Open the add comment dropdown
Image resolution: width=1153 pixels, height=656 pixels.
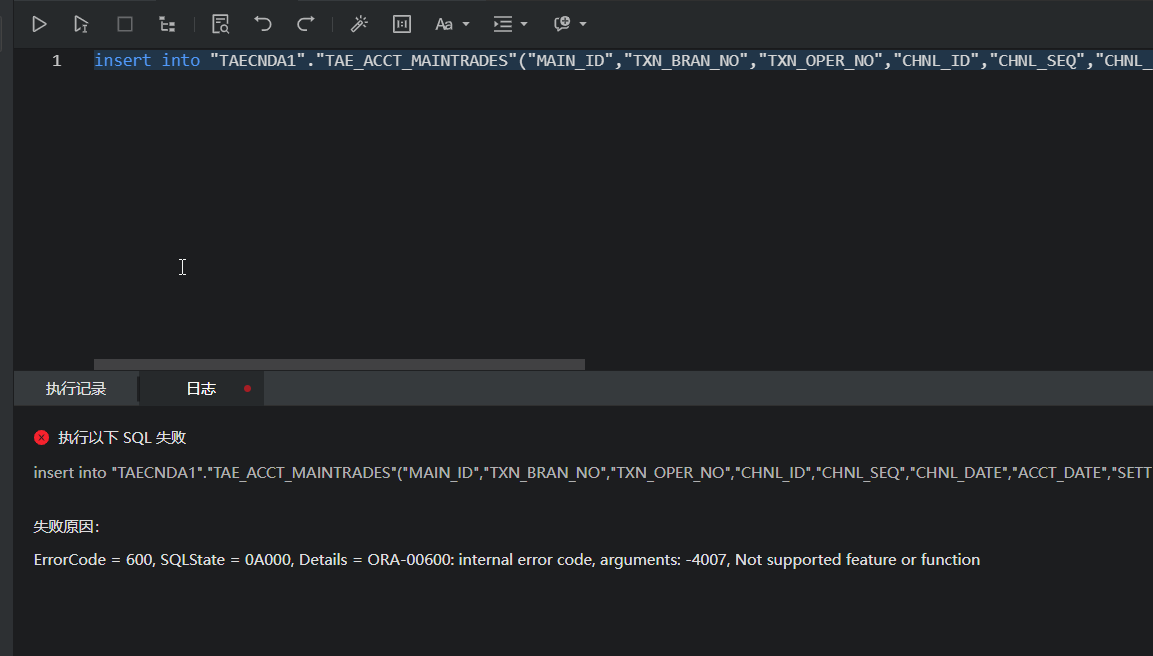(x=569, y=24)
